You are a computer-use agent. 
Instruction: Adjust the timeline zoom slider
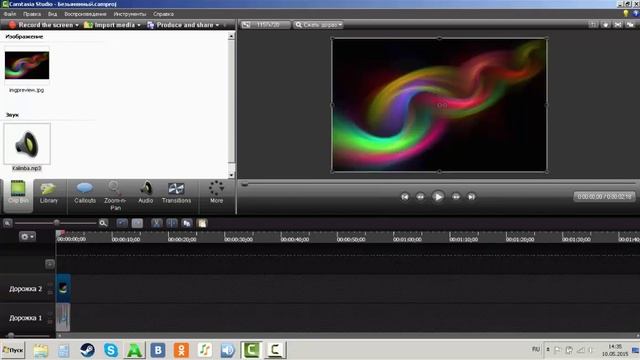tap(56, 223)
